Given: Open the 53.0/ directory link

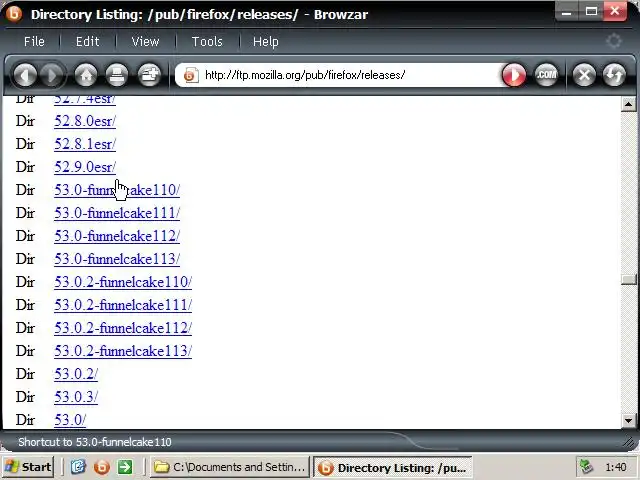Looking at the screenshot, I should pos(70,420).
